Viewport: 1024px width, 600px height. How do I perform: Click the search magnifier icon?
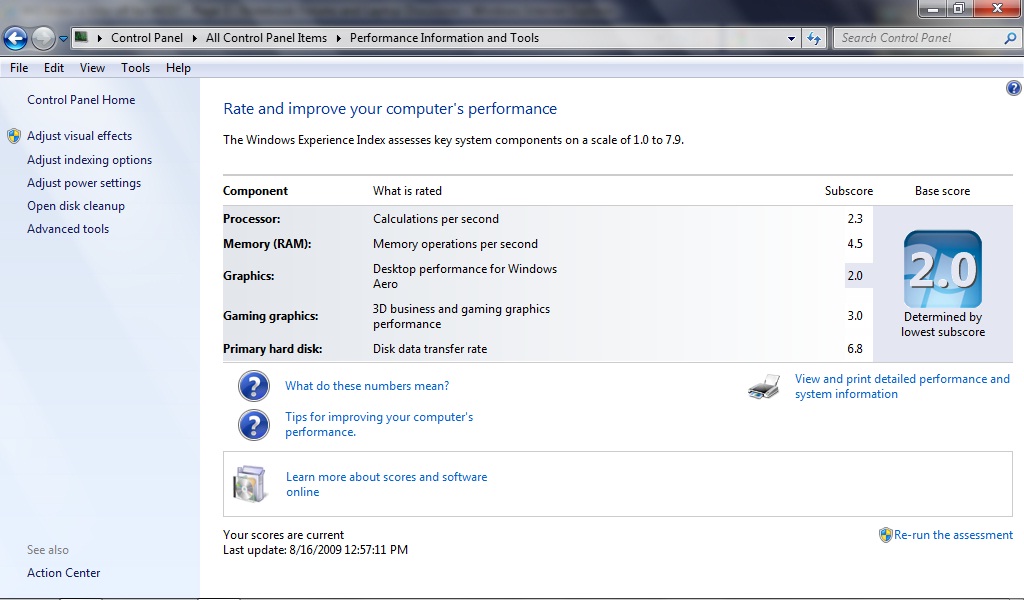click(x=1010, y=38)
